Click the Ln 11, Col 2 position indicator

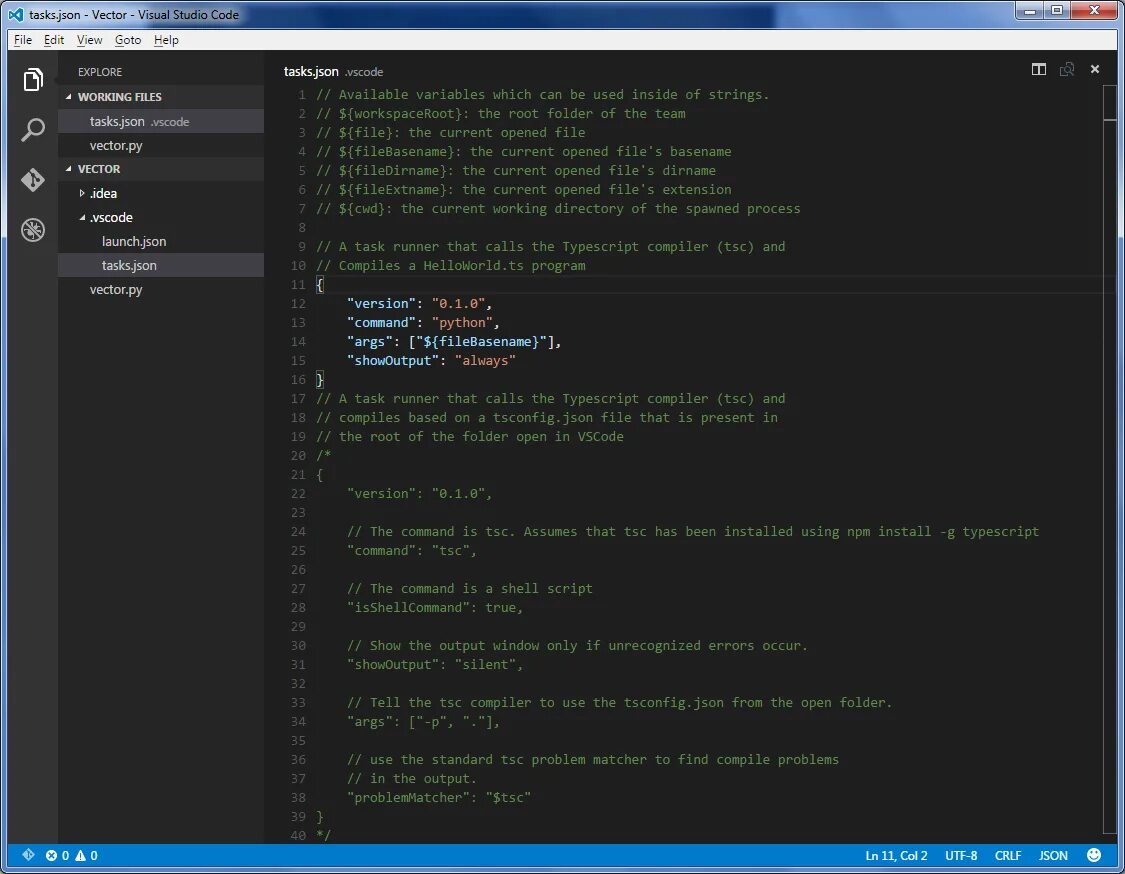(896, 855)
